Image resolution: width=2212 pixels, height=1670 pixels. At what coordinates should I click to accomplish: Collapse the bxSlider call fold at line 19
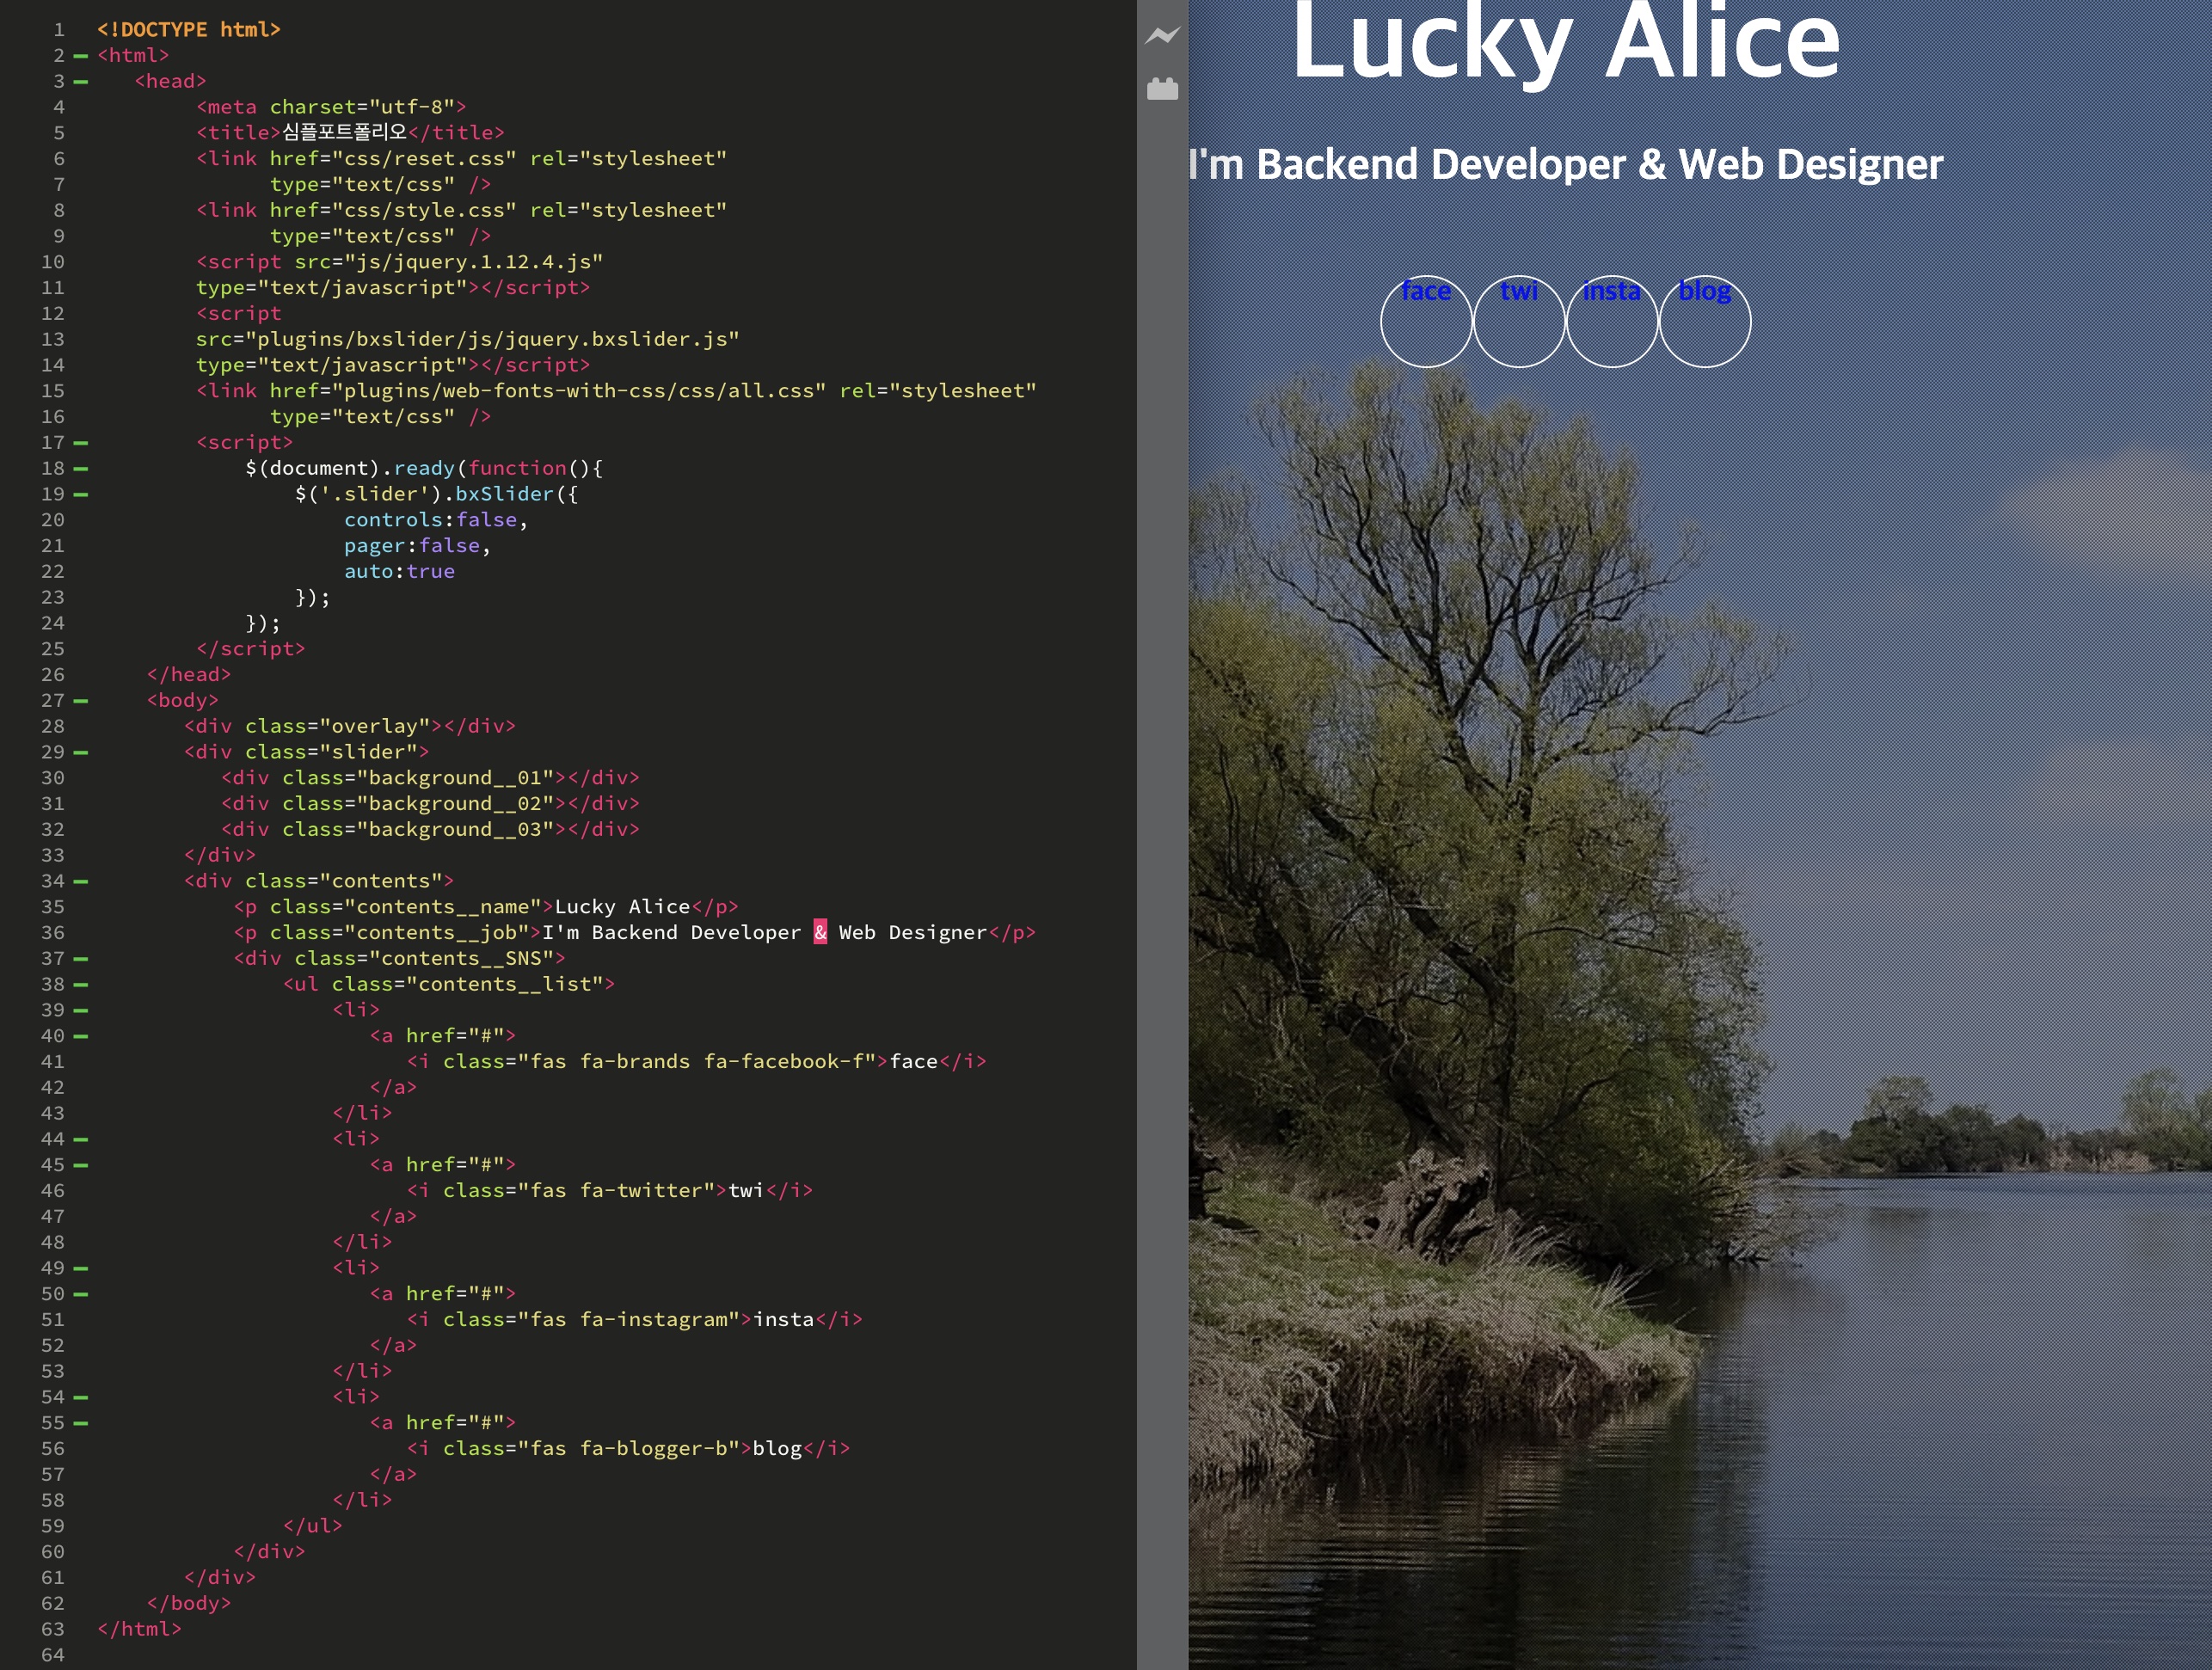coord(81,495)
